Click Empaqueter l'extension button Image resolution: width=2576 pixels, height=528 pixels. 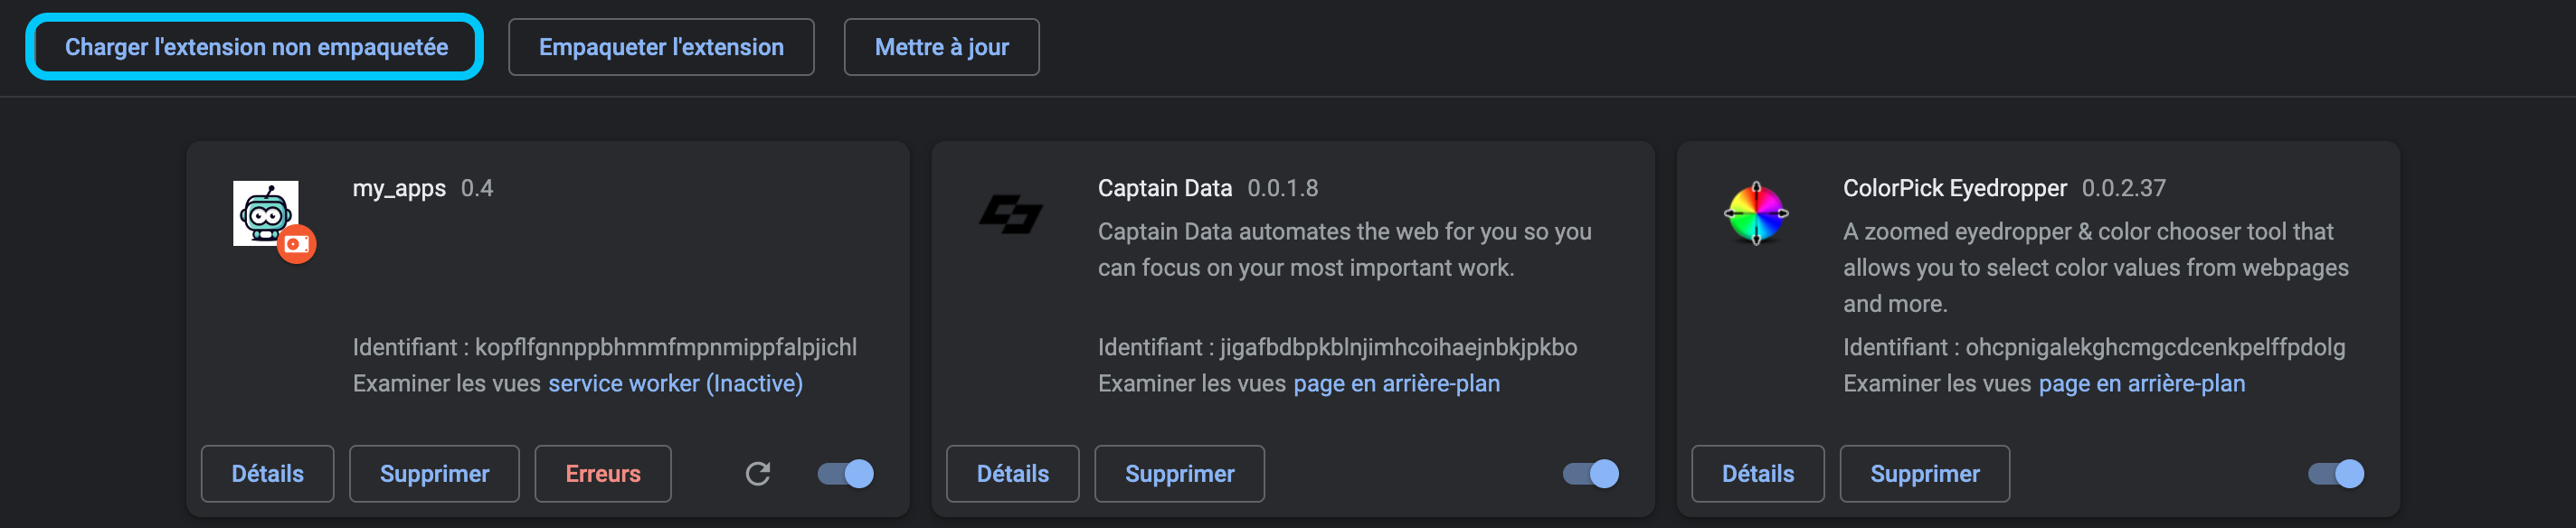click(661, 47)
